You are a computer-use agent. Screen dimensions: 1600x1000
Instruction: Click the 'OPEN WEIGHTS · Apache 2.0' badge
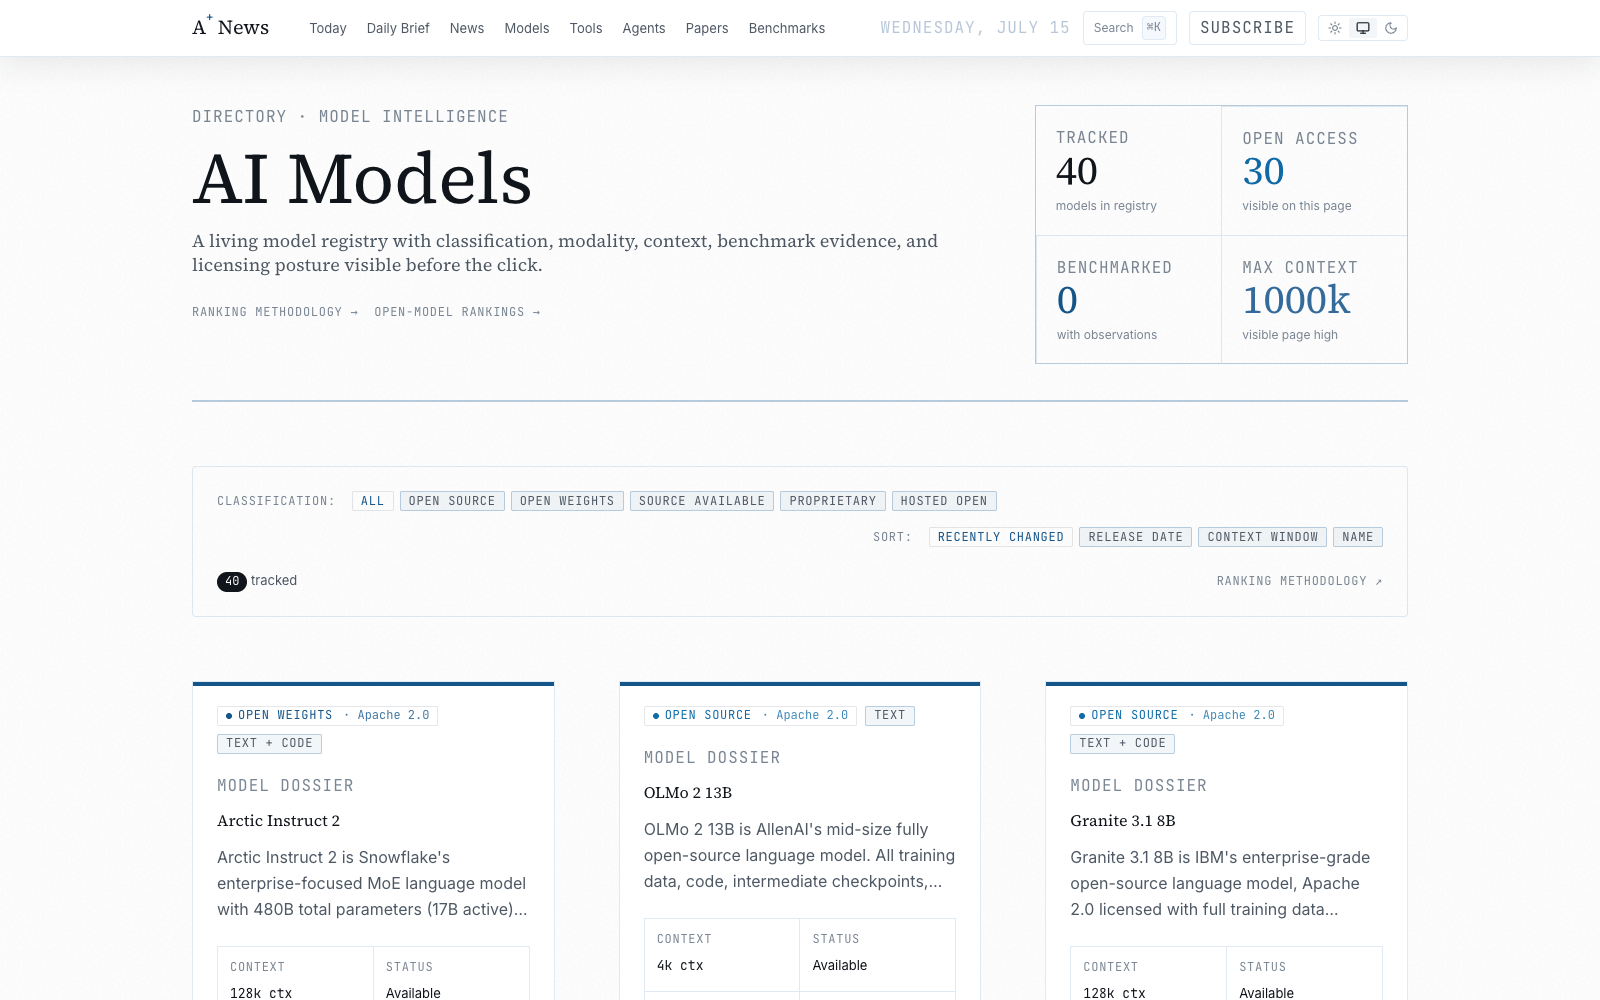[328, 715]
